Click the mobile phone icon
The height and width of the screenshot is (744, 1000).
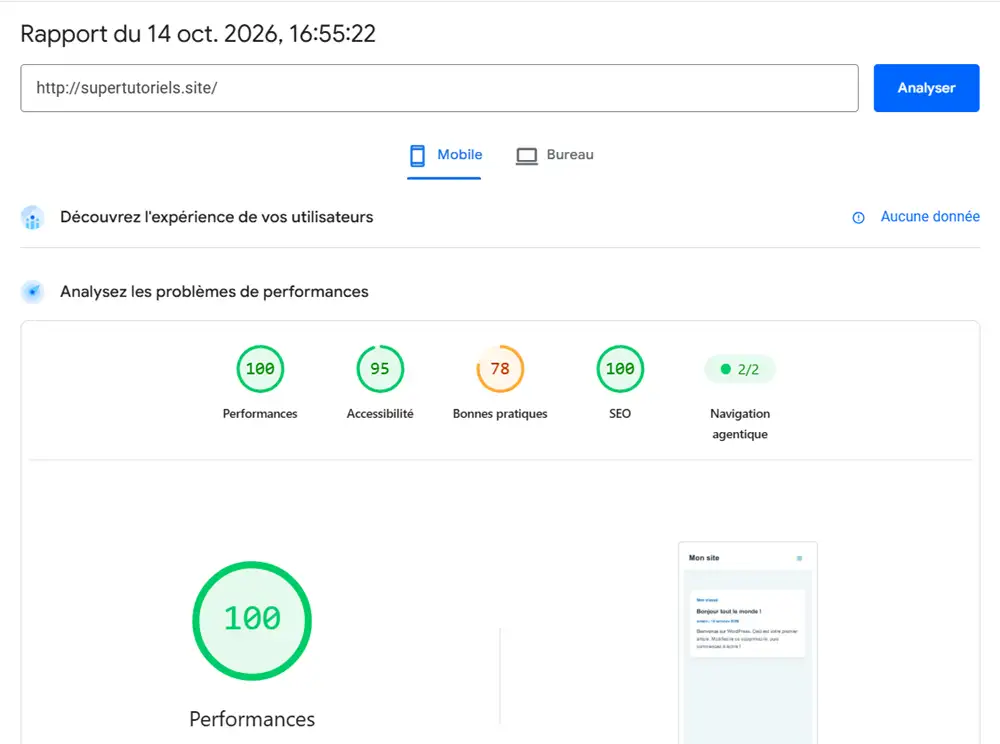tap(417, 155)
